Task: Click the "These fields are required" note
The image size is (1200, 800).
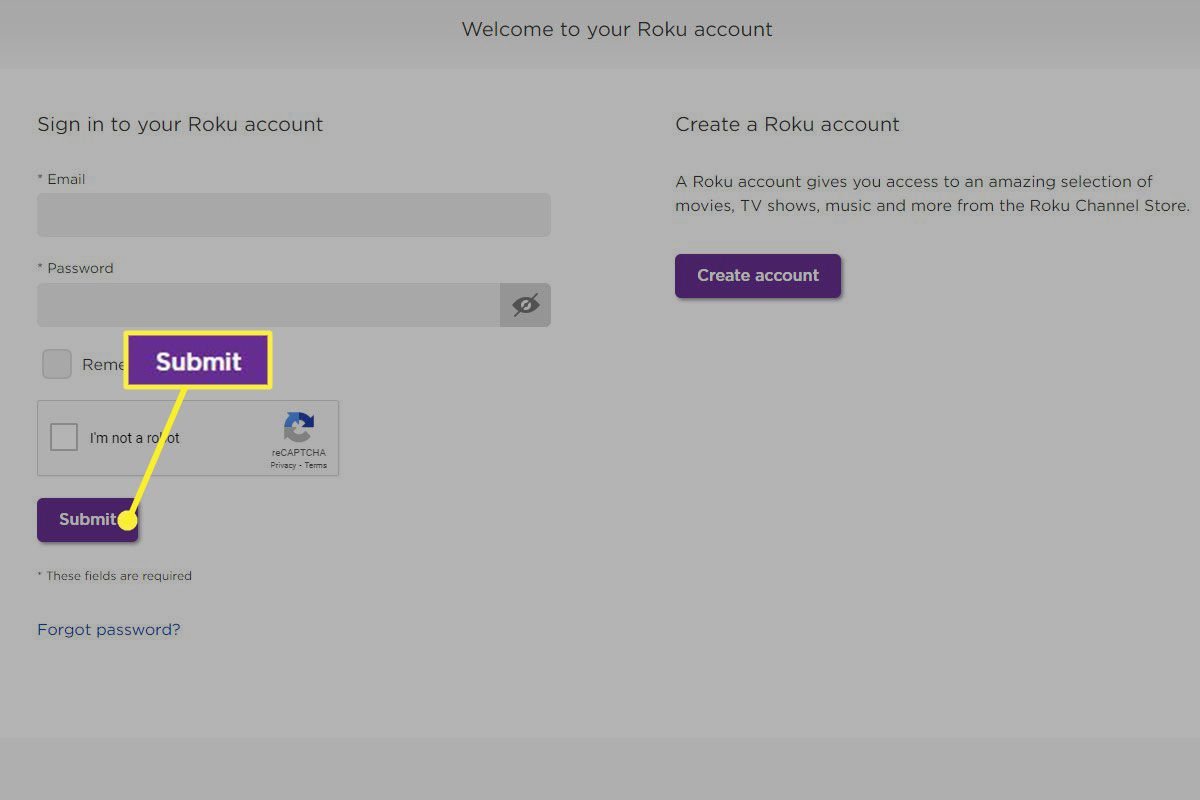Action: tap(114, 575)
